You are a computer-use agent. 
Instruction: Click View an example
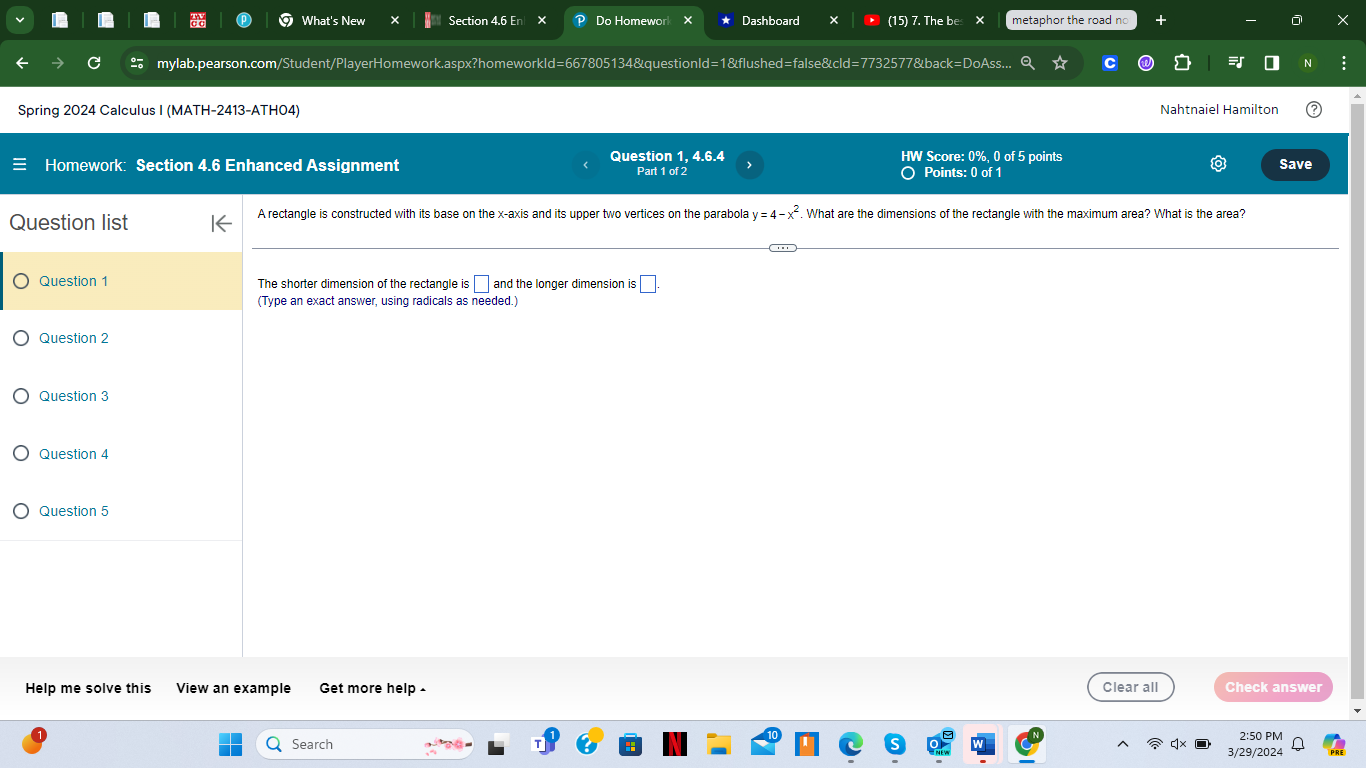coord(234,688)
